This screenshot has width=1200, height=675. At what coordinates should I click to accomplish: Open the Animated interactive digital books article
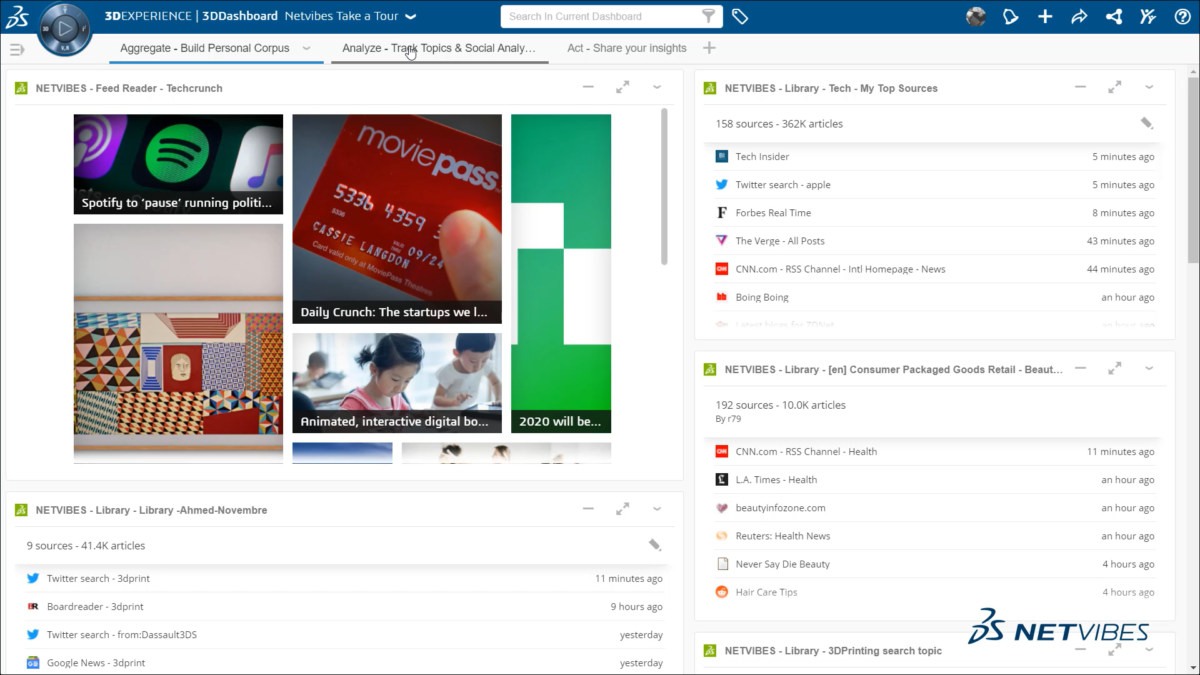pyautogui.click(x=397, y=383)
